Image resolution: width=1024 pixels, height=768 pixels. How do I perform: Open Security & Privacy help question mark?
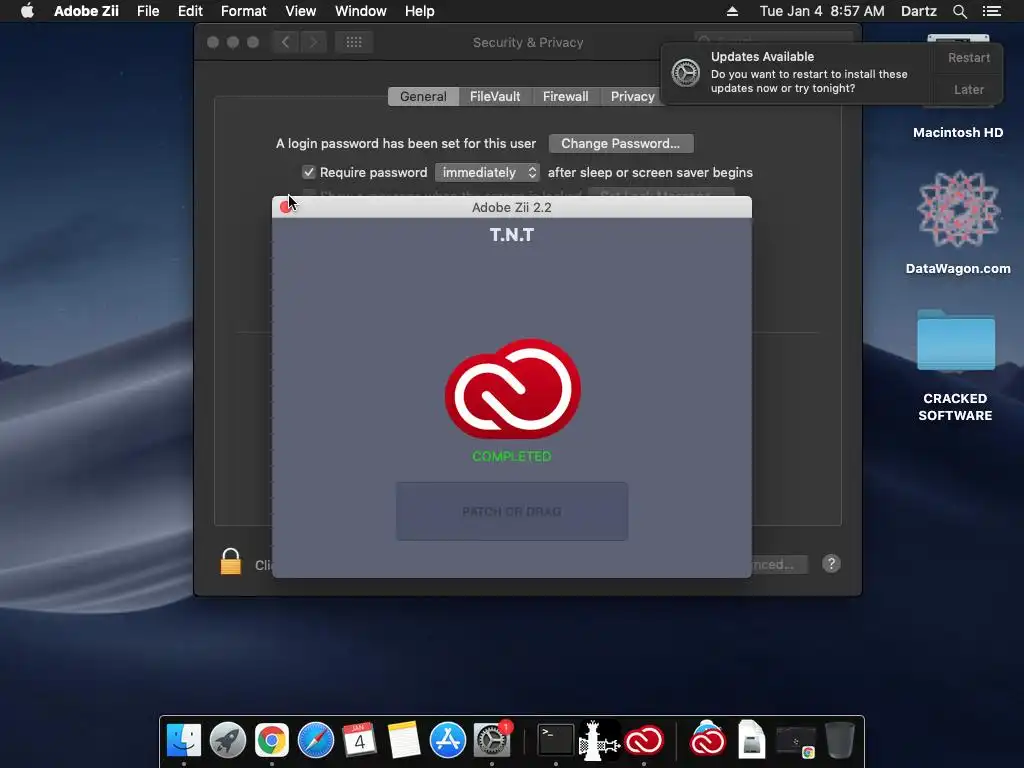(831, 564)
